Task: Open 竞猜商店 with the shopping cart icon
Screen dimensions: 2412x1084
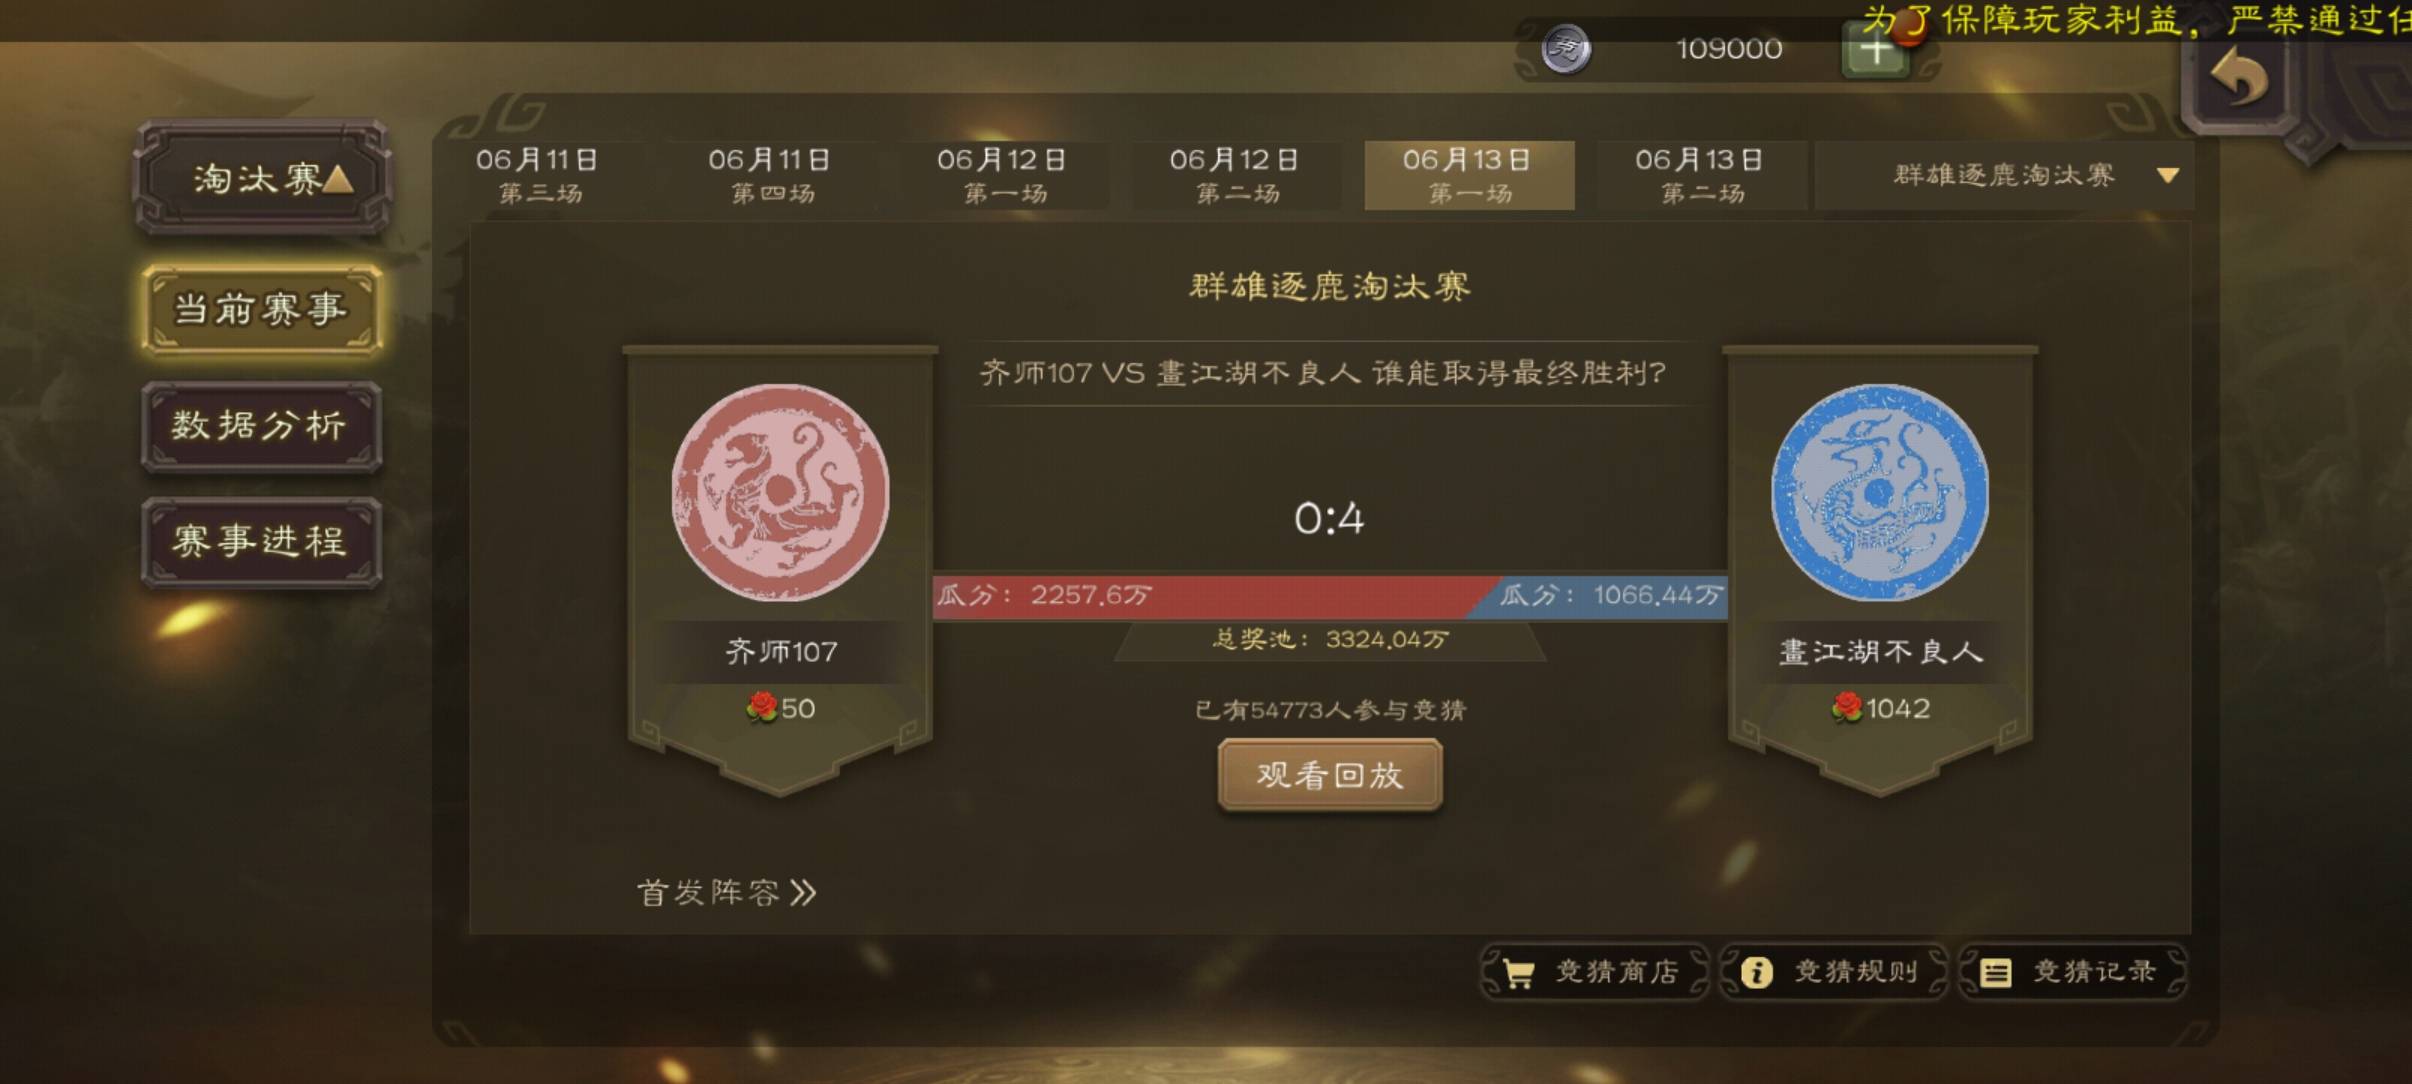Action: pyautogui.click(x=1596, y=972)
